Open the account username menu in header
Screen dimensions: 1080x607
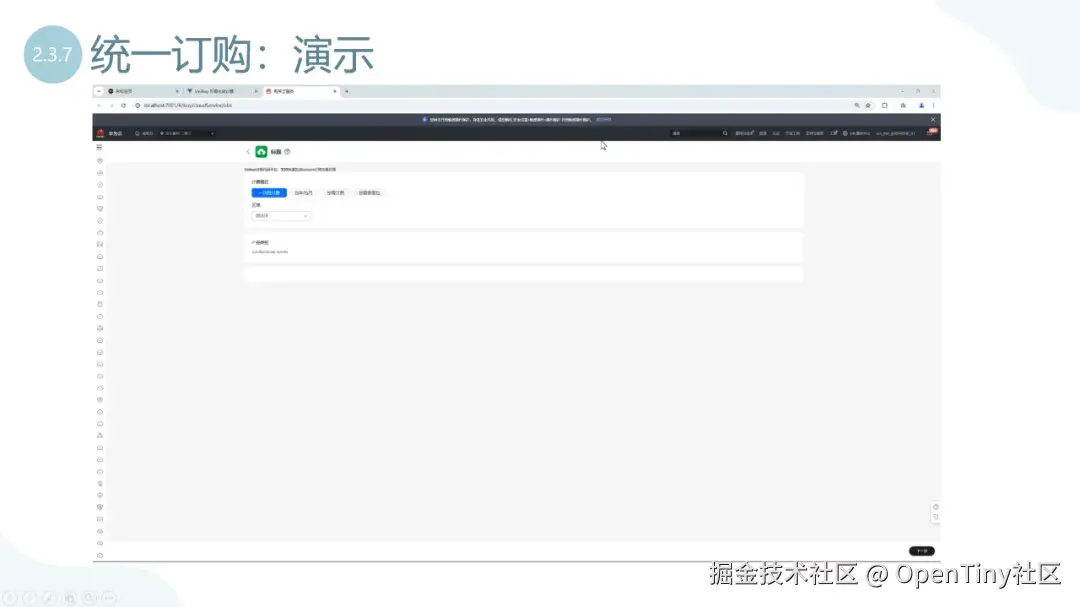coord(895,133)
